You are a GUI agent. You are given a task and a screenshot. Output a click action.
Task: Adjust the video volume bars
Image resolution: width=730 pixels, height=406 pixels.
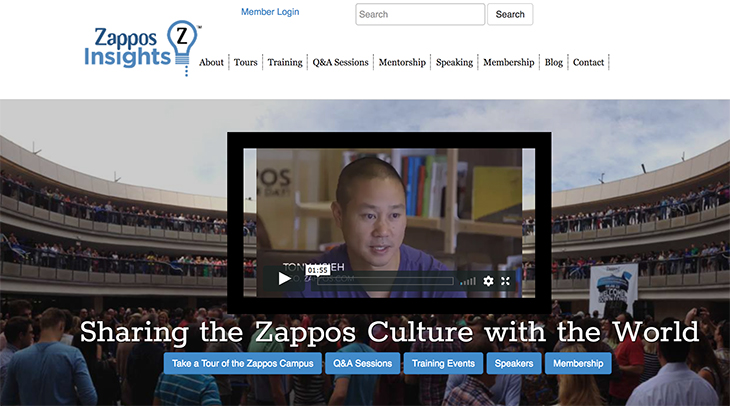tap(468, 281)
